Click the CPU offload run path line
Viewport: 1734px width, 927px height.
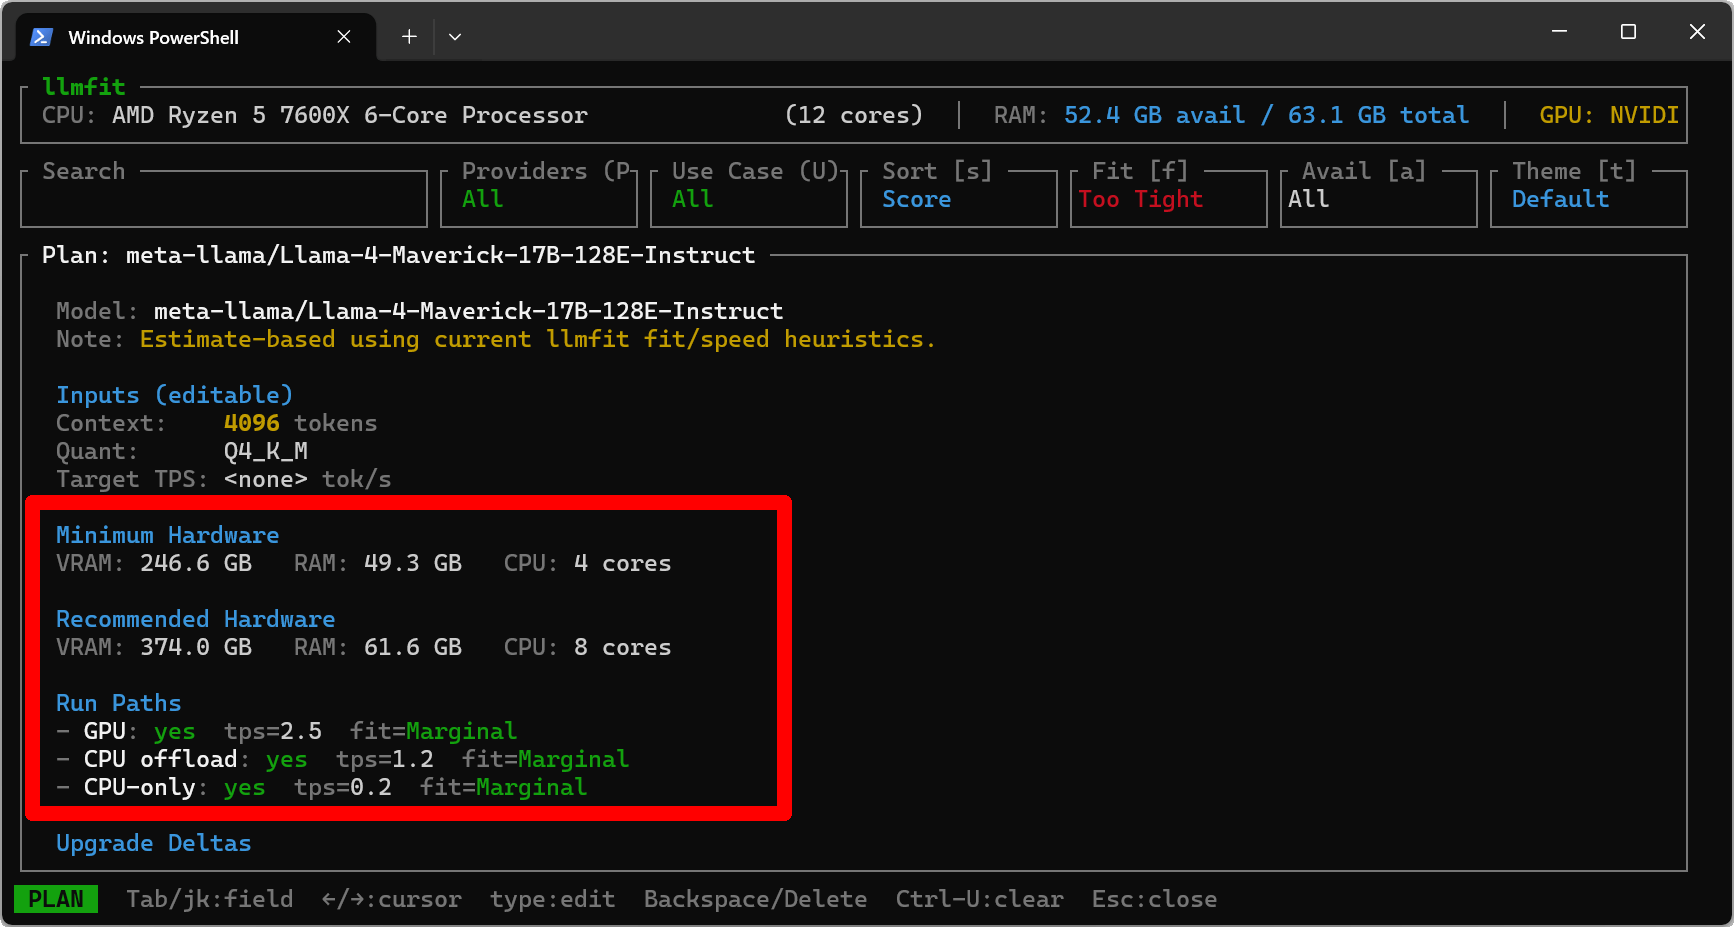click(343, 759)
